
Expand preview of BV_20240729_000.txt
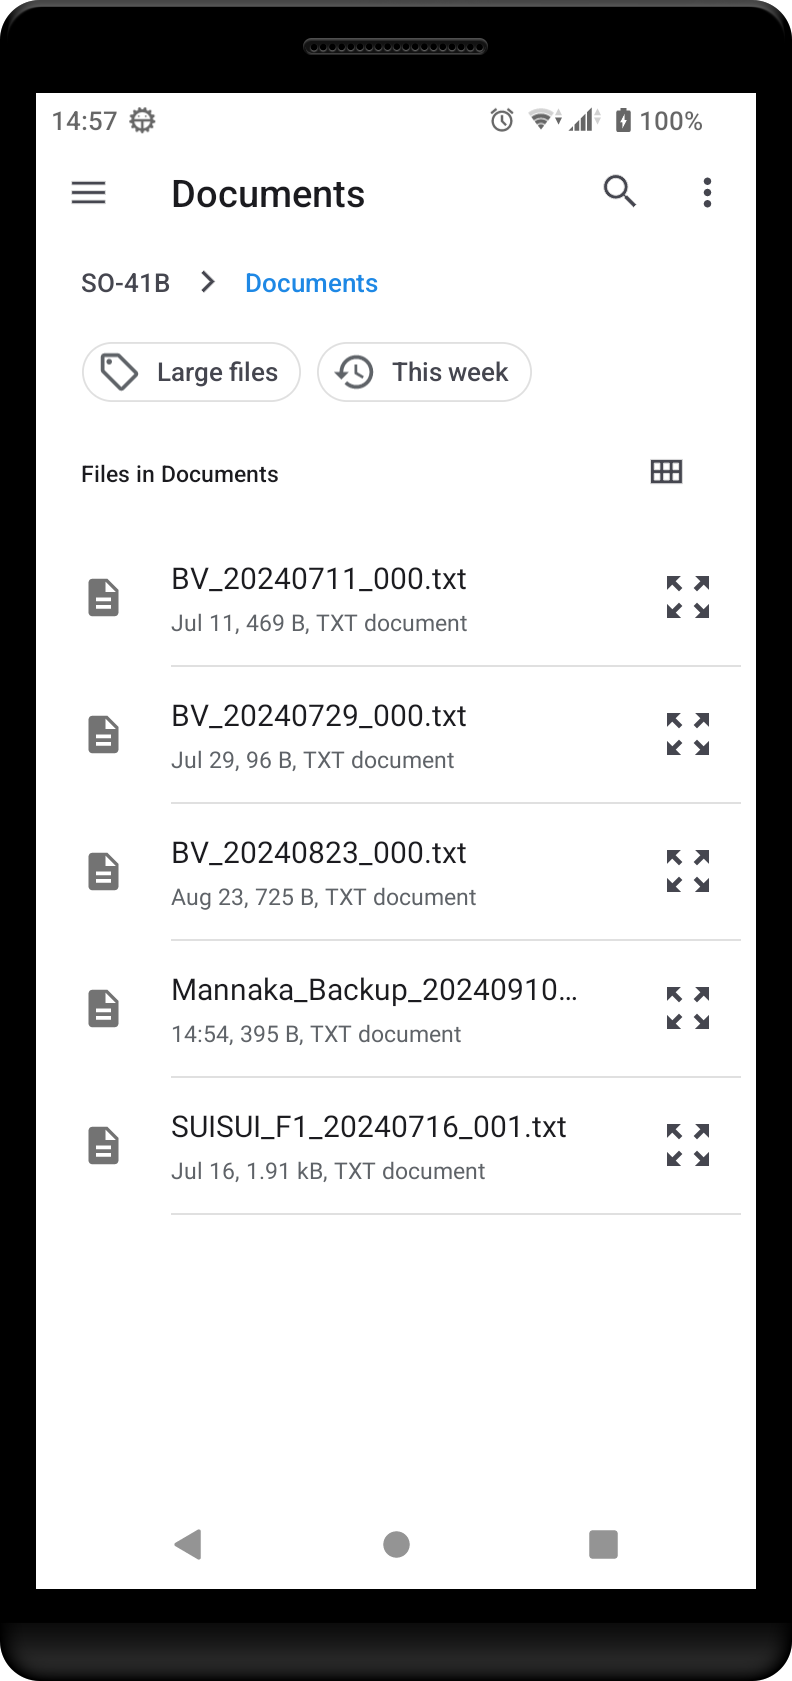pos(688,734)
